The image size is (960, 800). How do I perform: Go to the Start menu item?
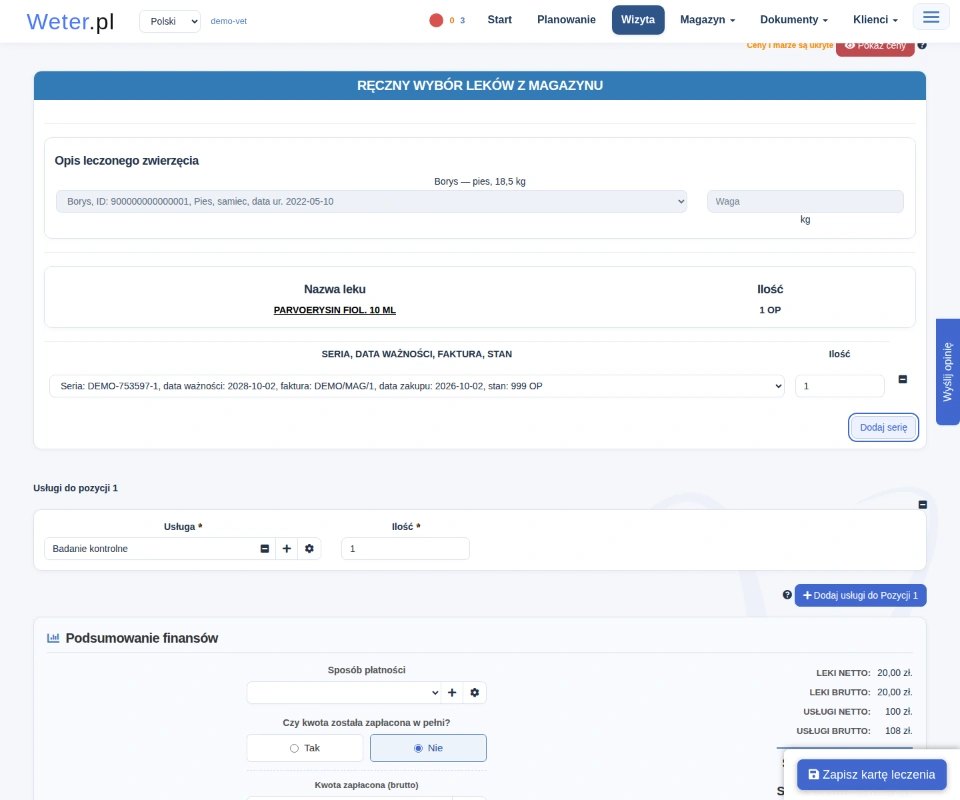pyautogui.click(x=500, y=20)
